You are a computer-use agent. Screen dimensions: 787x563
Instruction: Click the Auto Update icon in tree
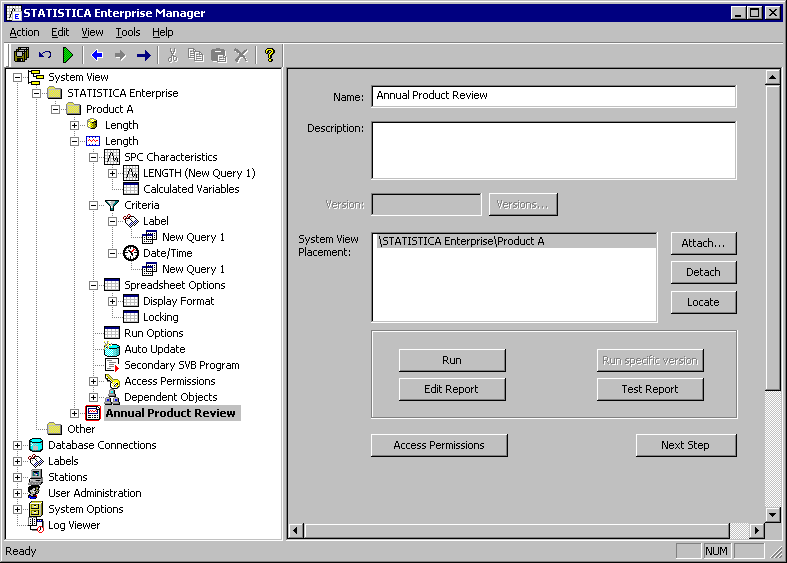[x=112, y=349]
